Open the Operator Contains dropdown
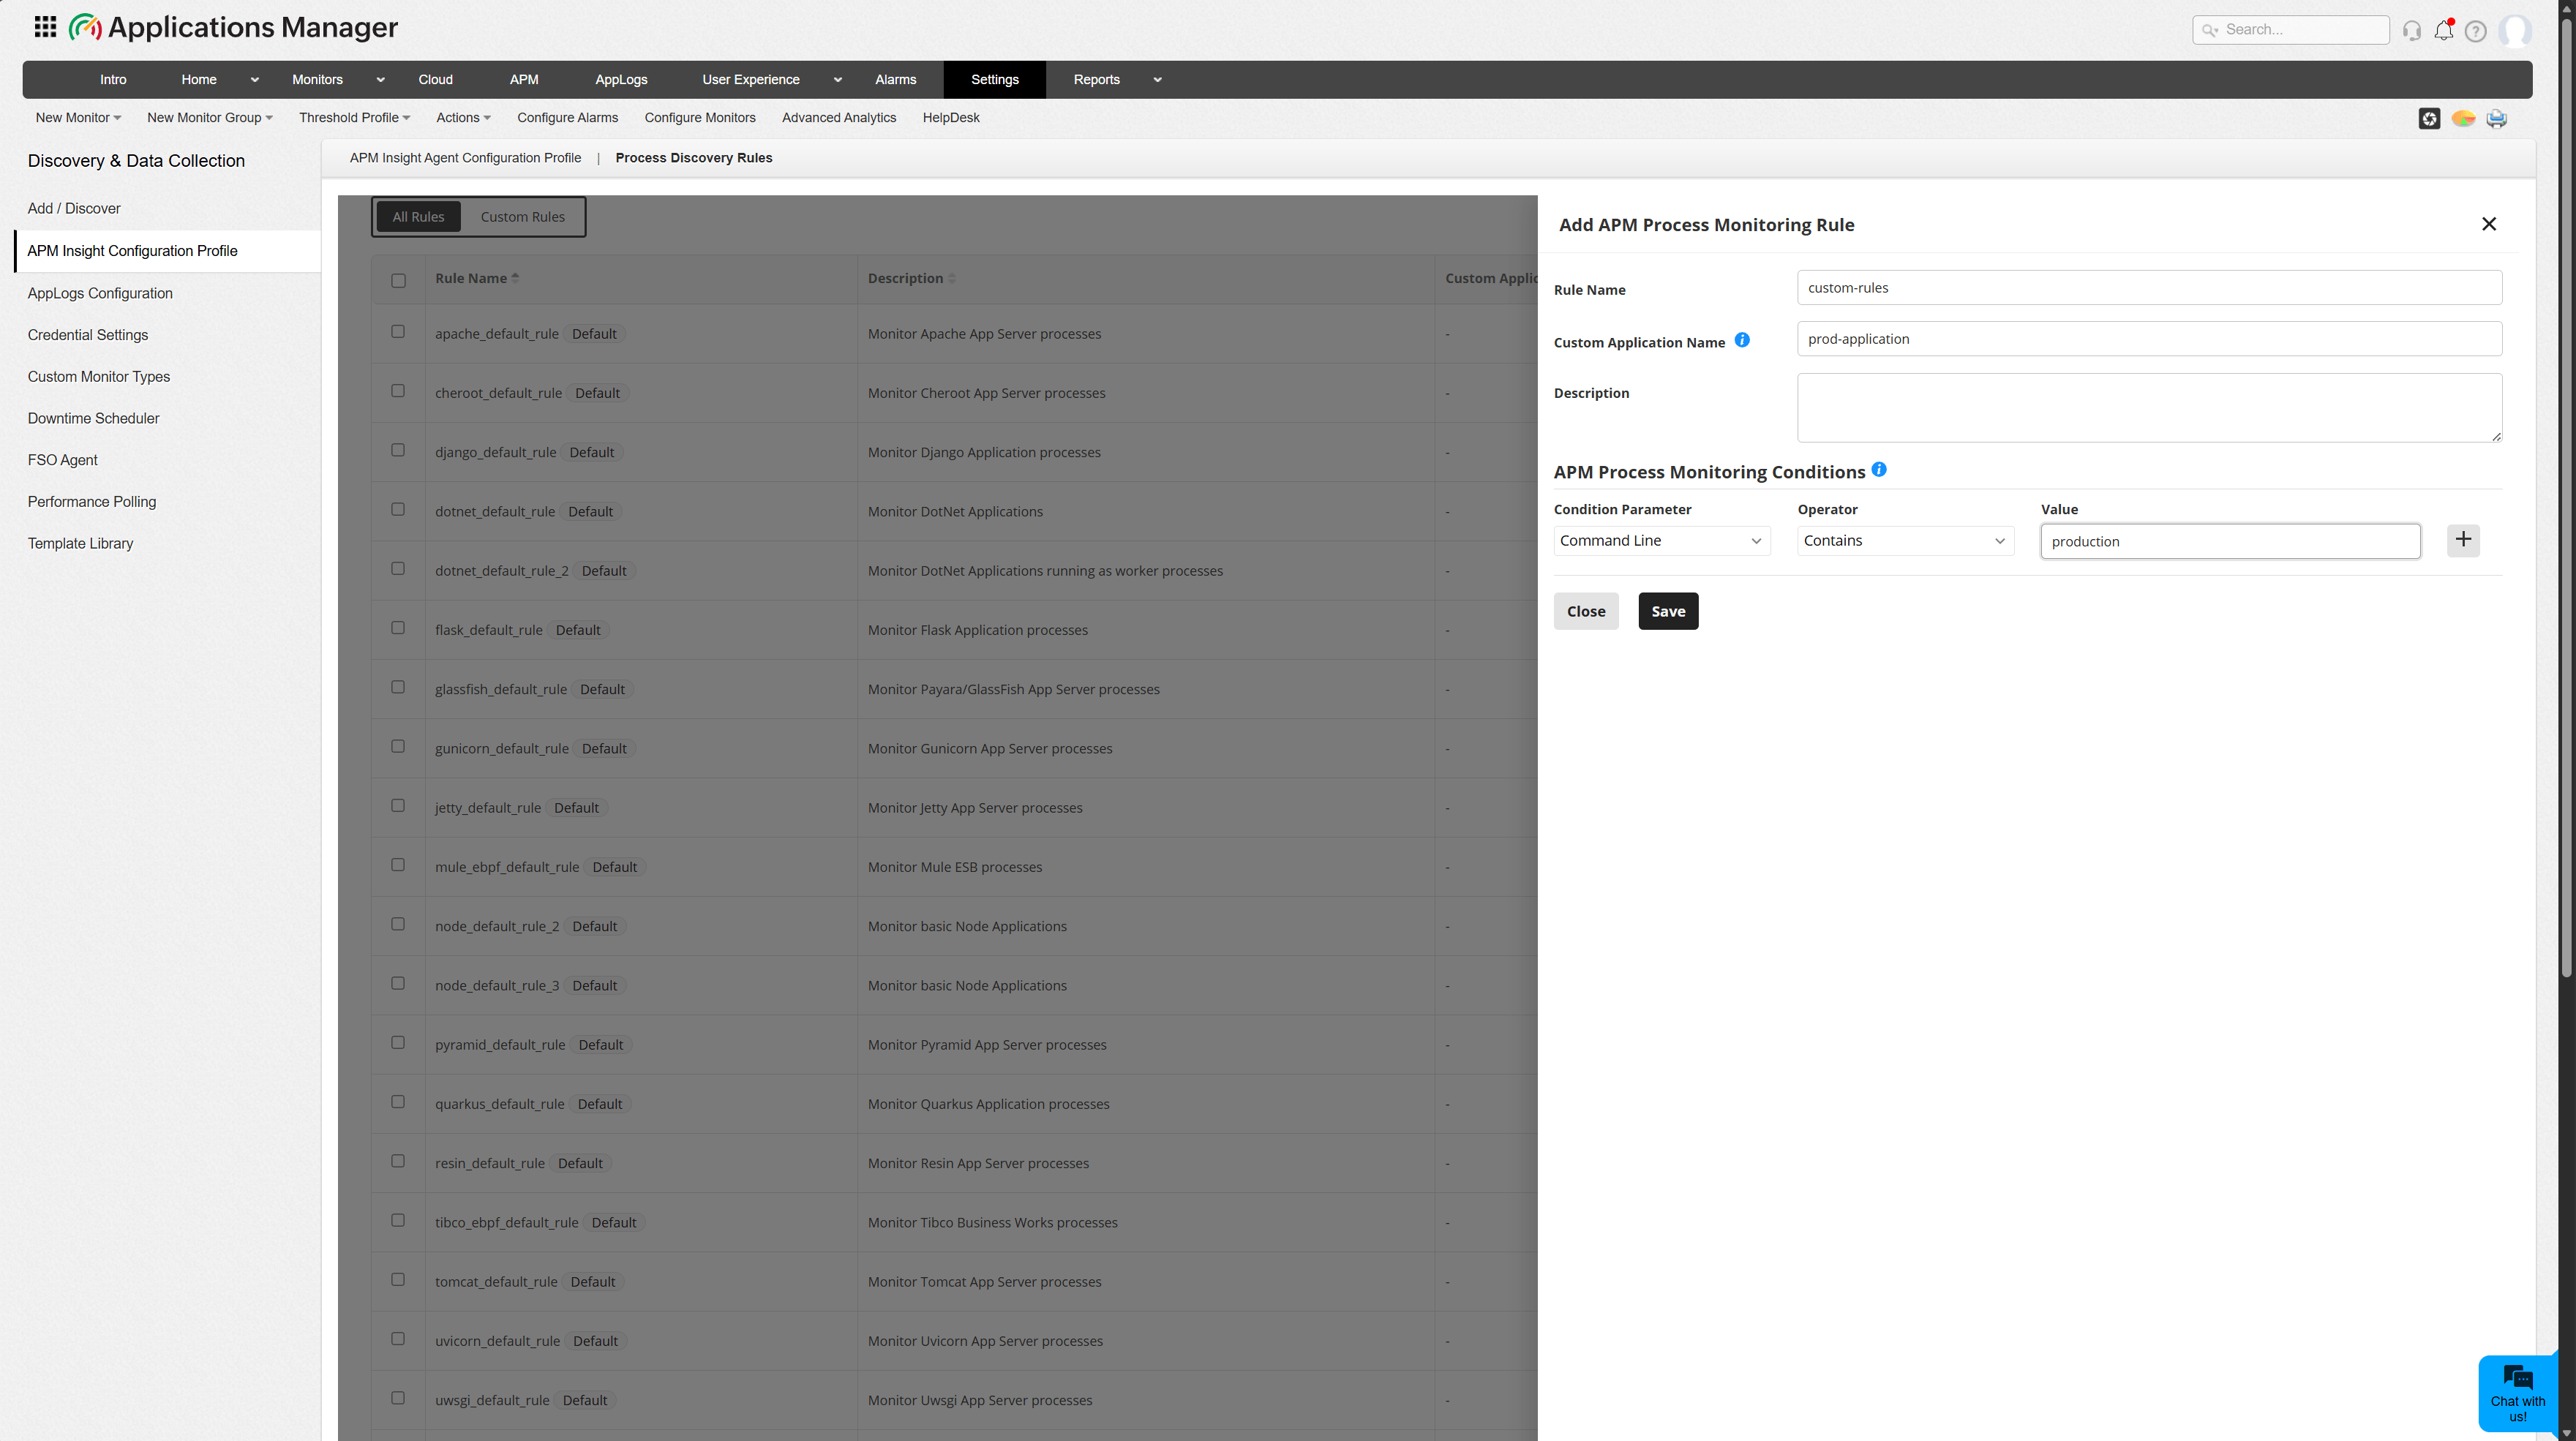This screenshot has height=1441, width=2576. click(1905, 541)
